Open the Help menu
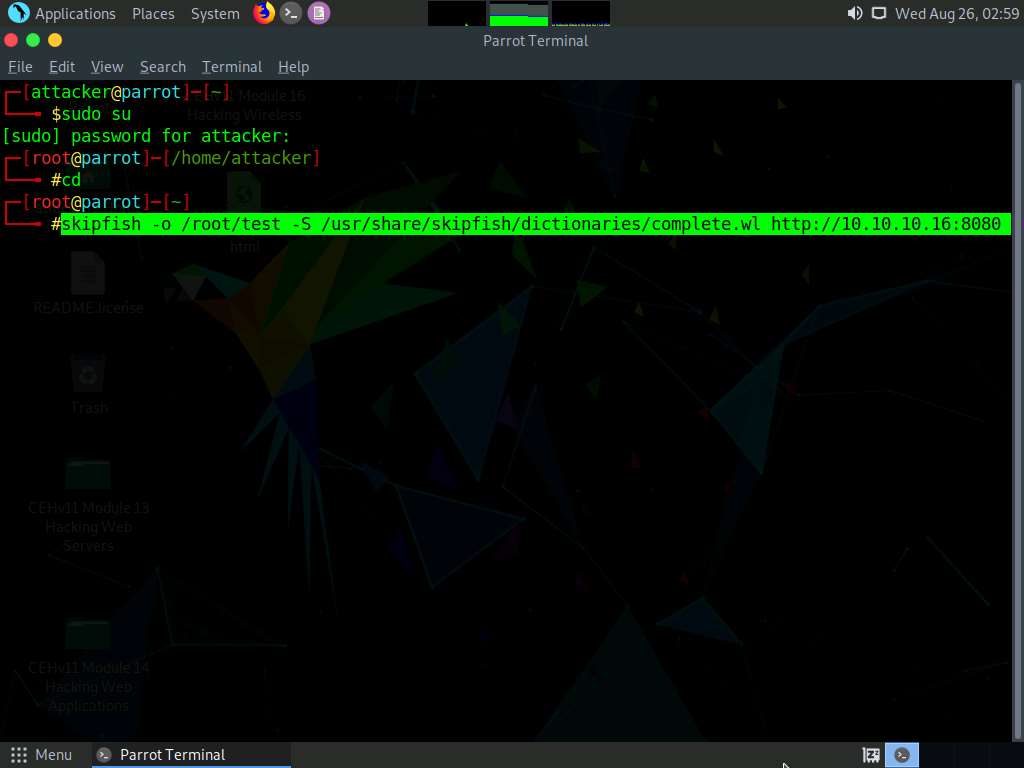The height and width of the screenshot is (768, 1024). coord(293,67)
